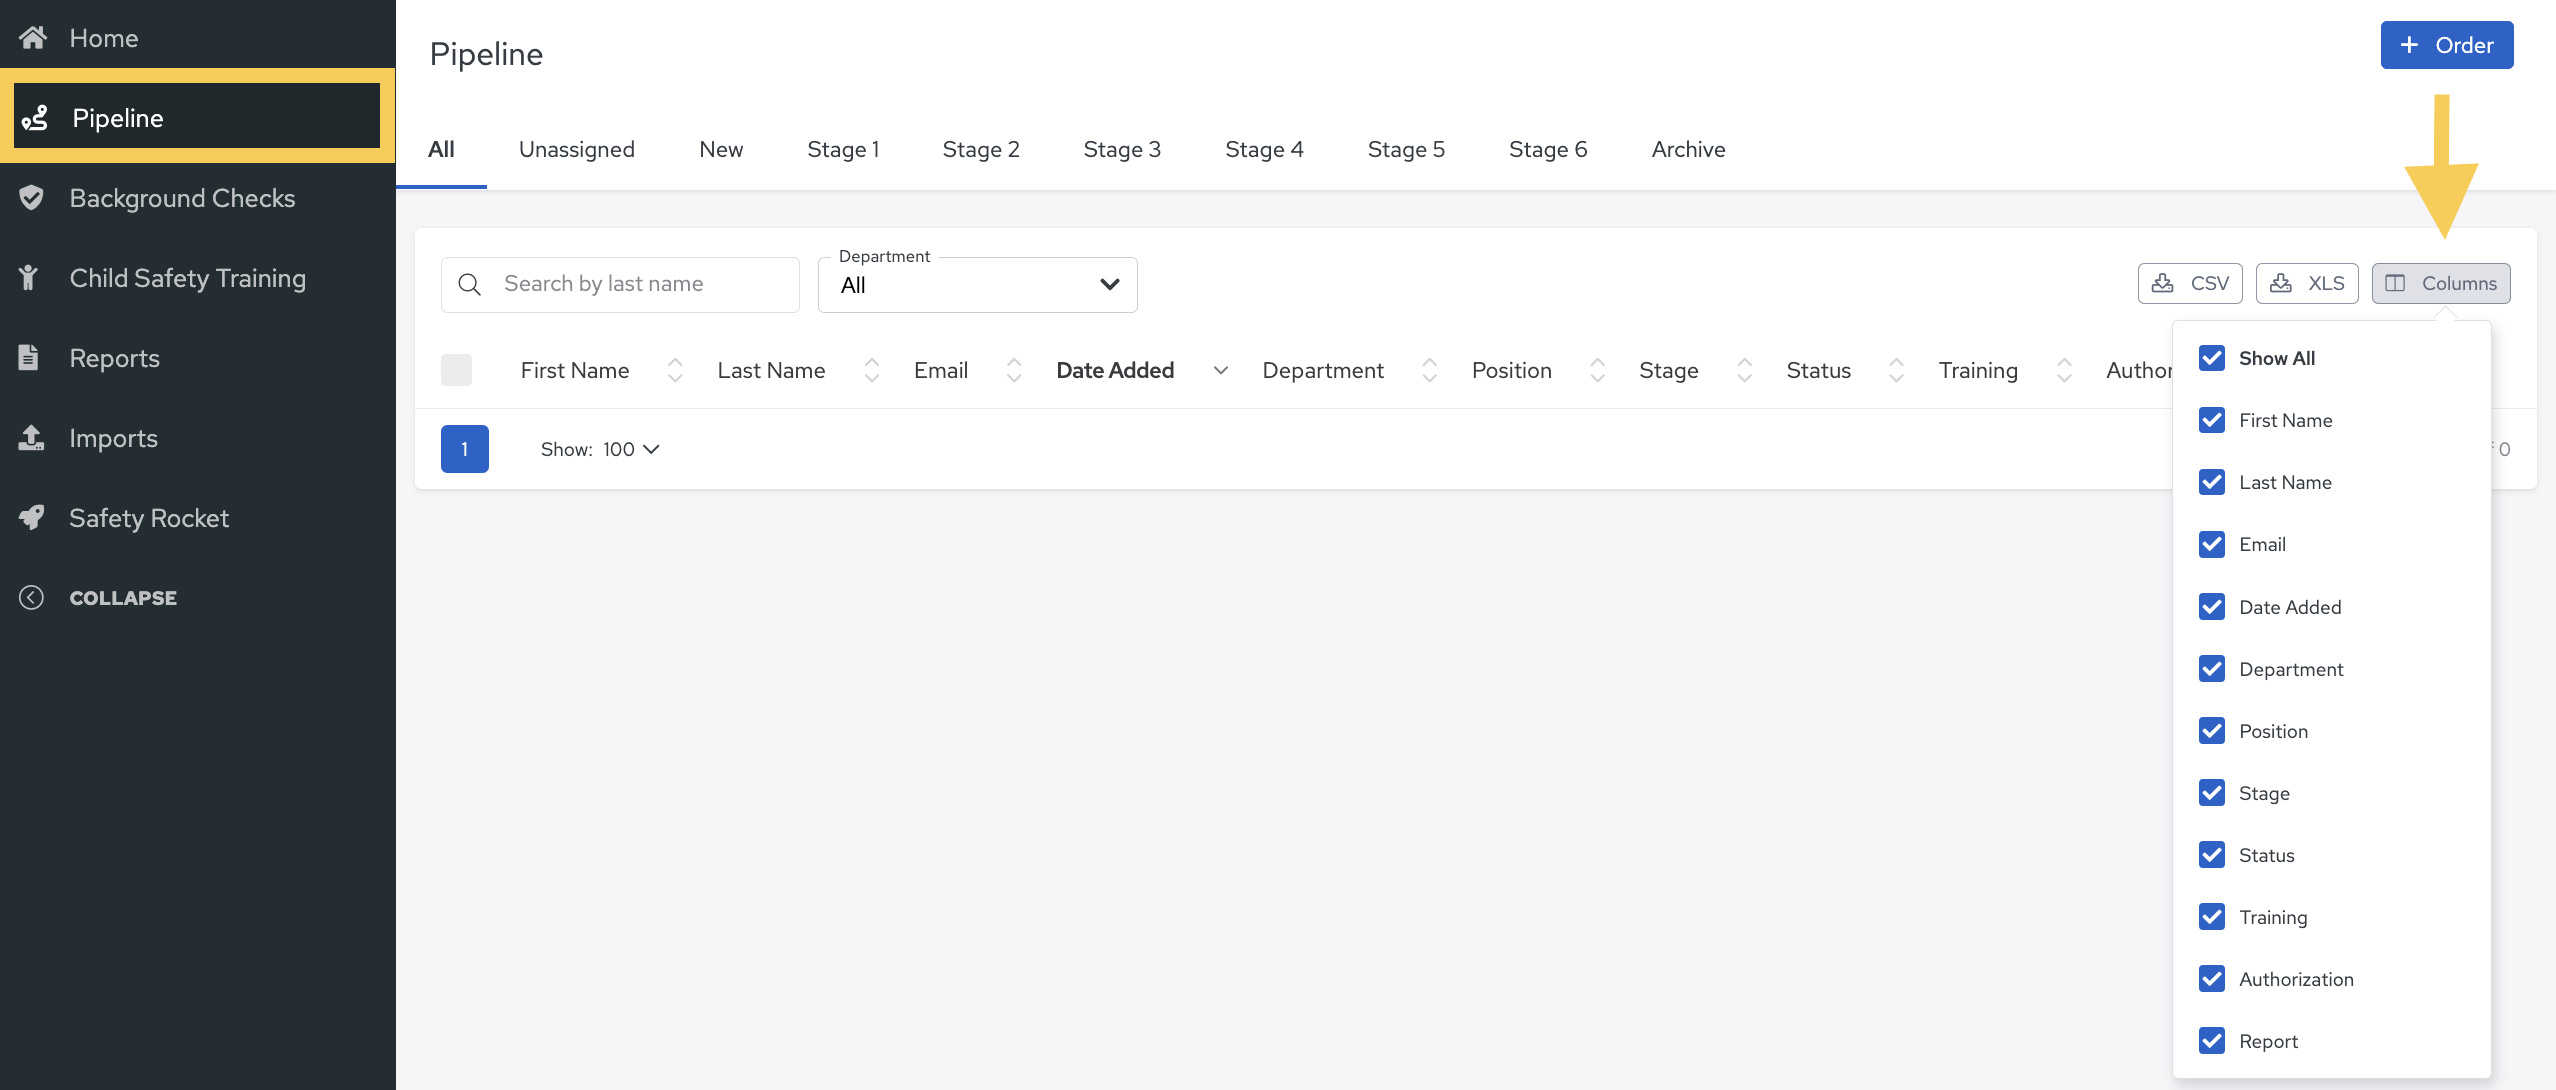Sort by First Name using its arrows
This screenshot has height=1090, width=2556.
pyautogui.click(x=675, y=371)
